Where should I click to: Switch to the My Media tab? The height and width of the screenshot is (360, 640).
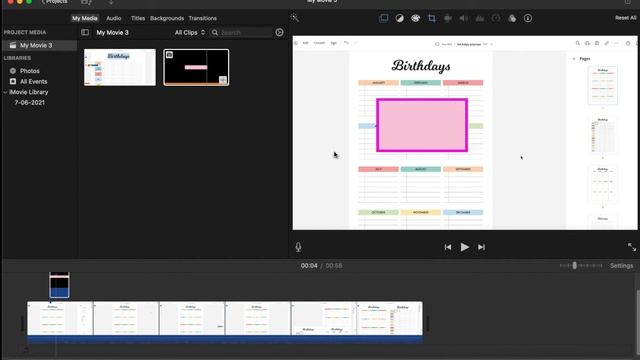click(85, 18)
